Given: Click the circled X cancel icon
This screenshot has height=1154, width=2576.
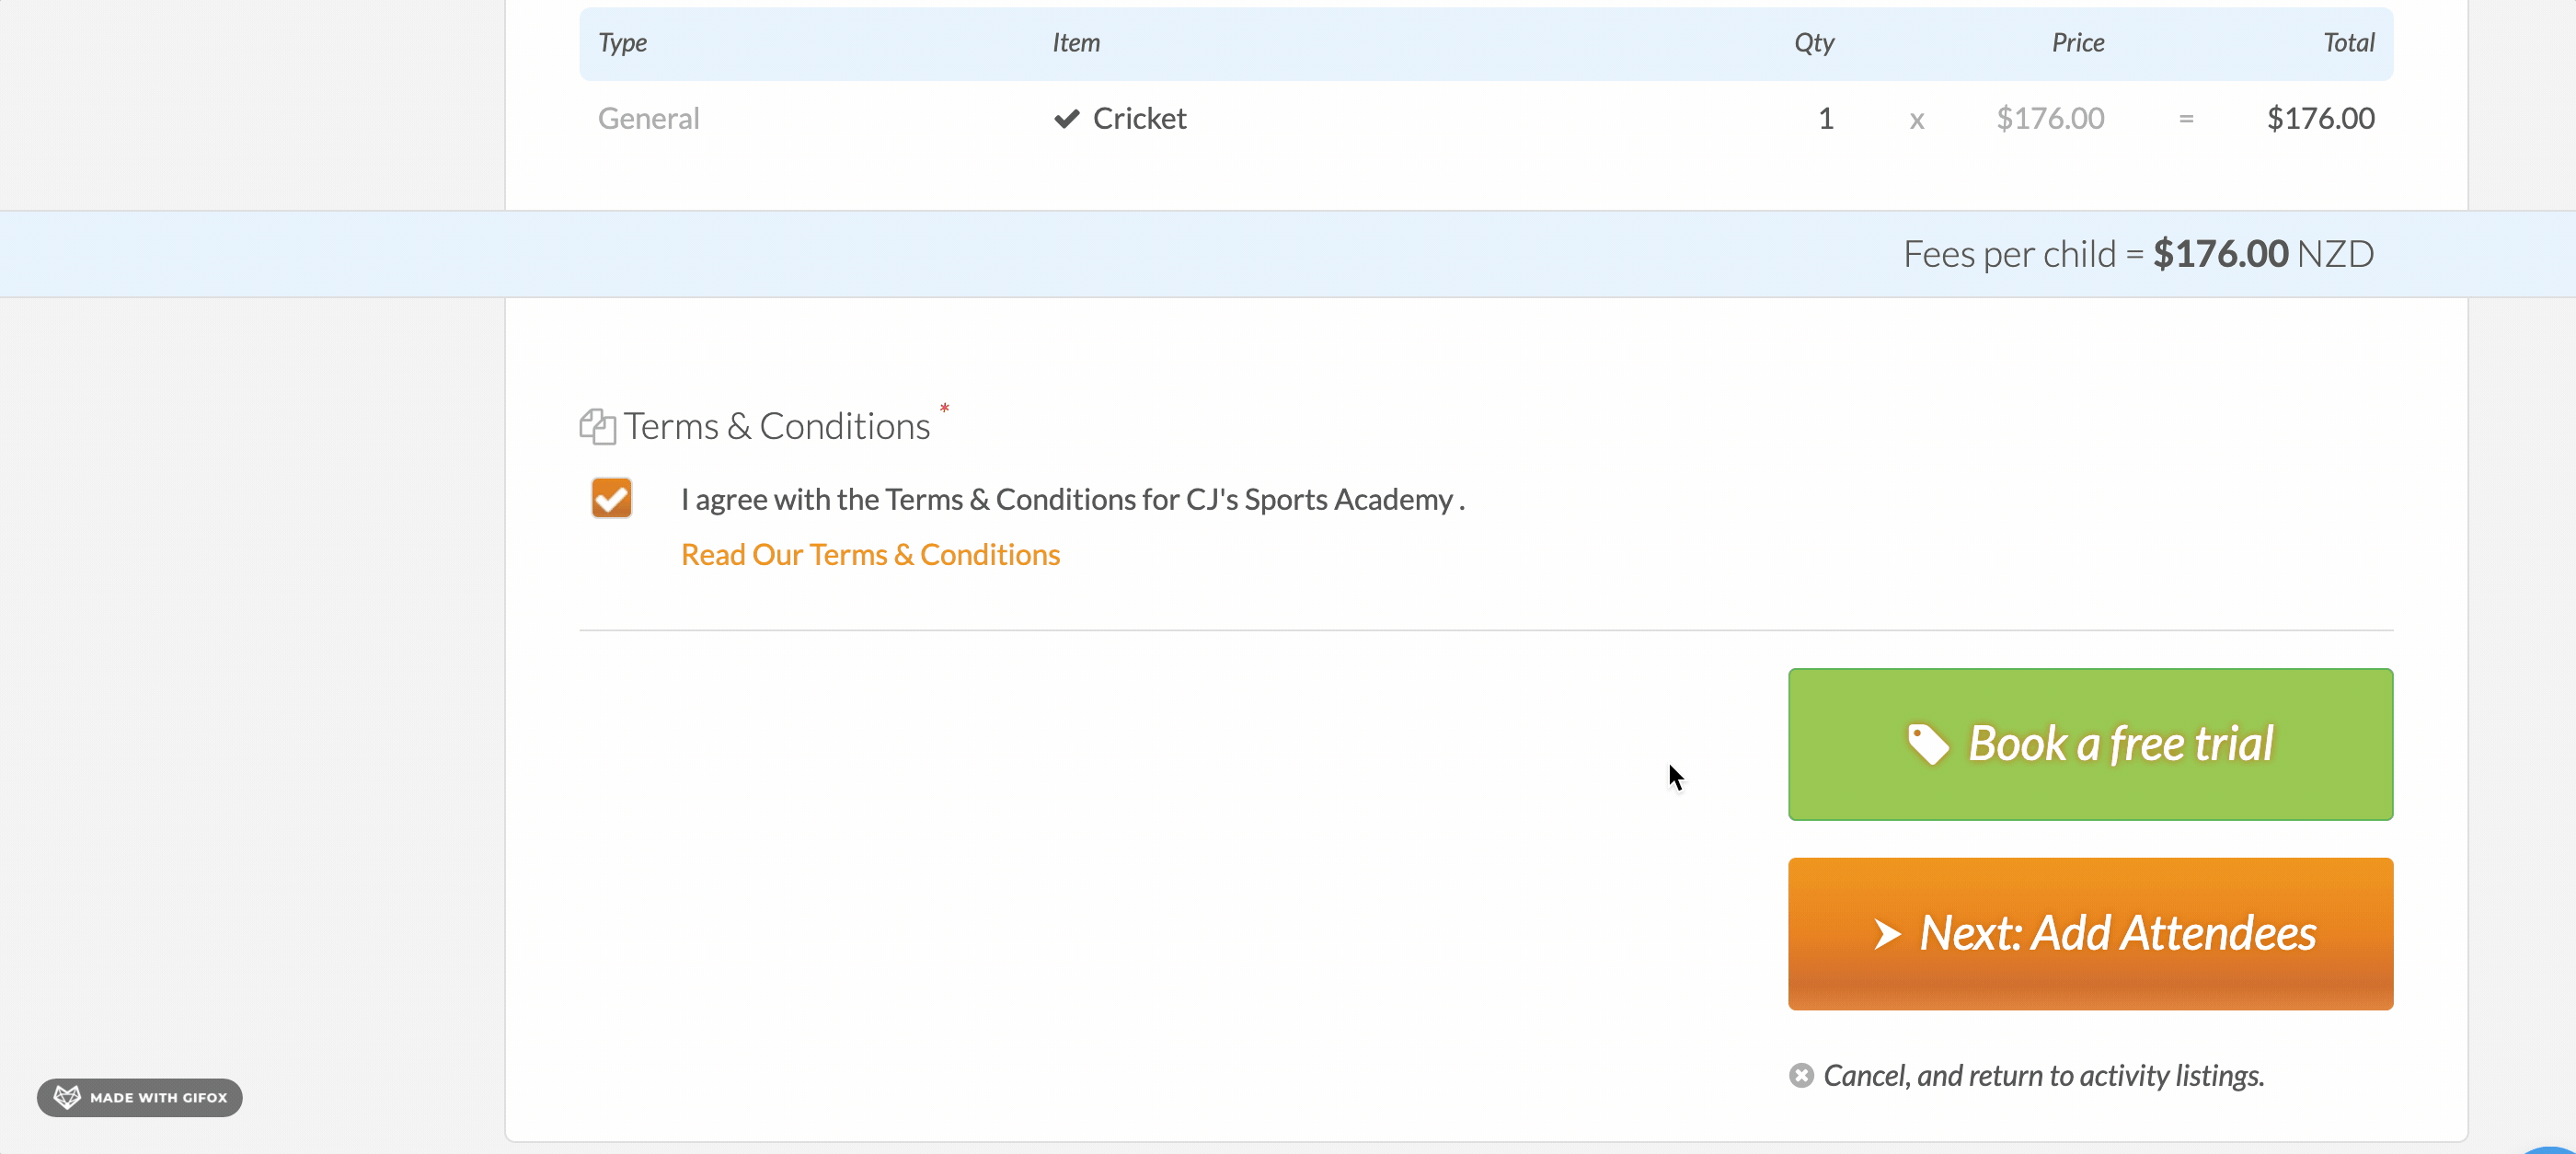Looking at the screenshot, I should [x=1801, y=1075].
